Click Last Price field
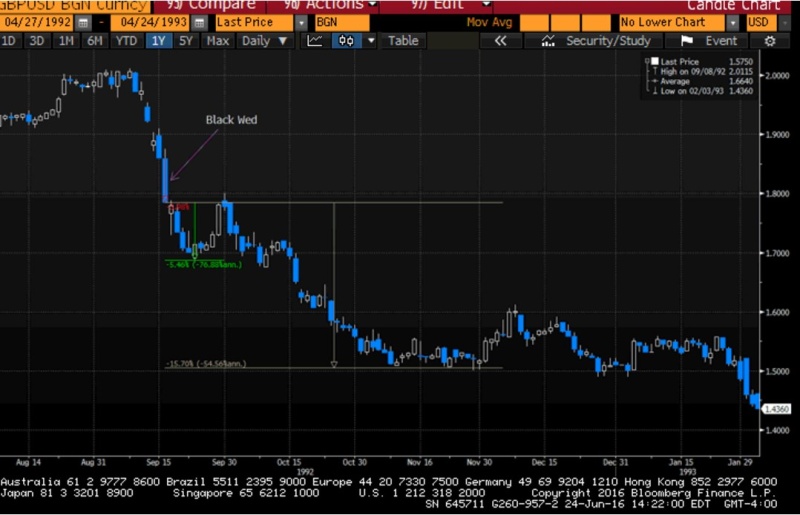 (254, 22)
